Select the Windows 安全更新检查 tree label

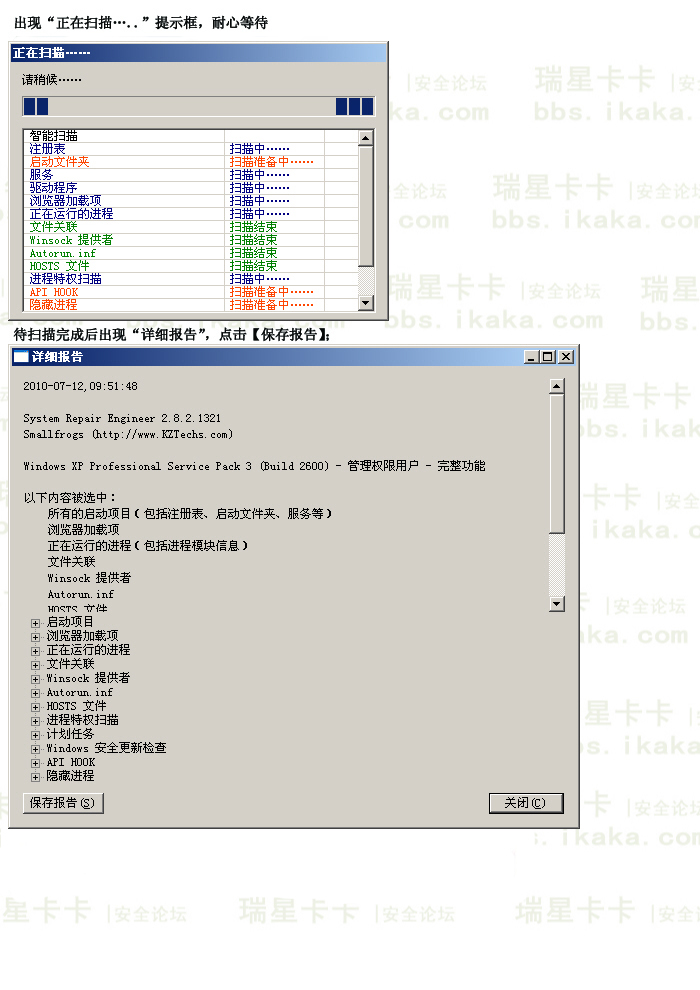coord(106,748)
